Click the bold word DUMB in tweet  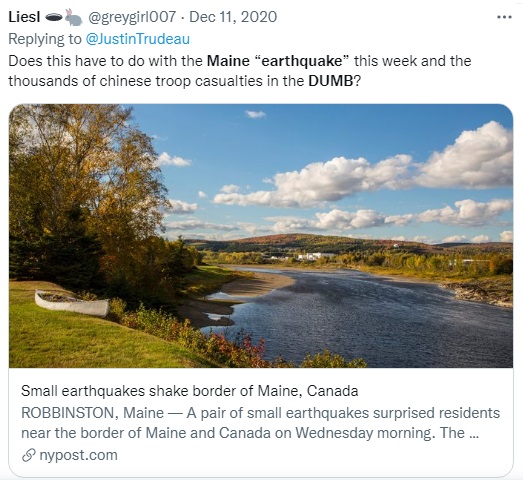tap(331, 81)
